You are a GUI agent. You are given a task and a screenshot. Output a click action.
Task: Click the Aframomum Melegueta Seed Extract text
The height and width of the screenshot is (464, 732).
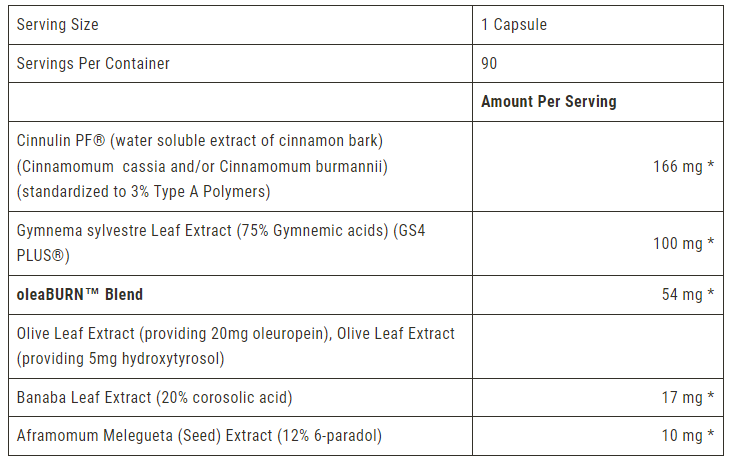[199, 436]
